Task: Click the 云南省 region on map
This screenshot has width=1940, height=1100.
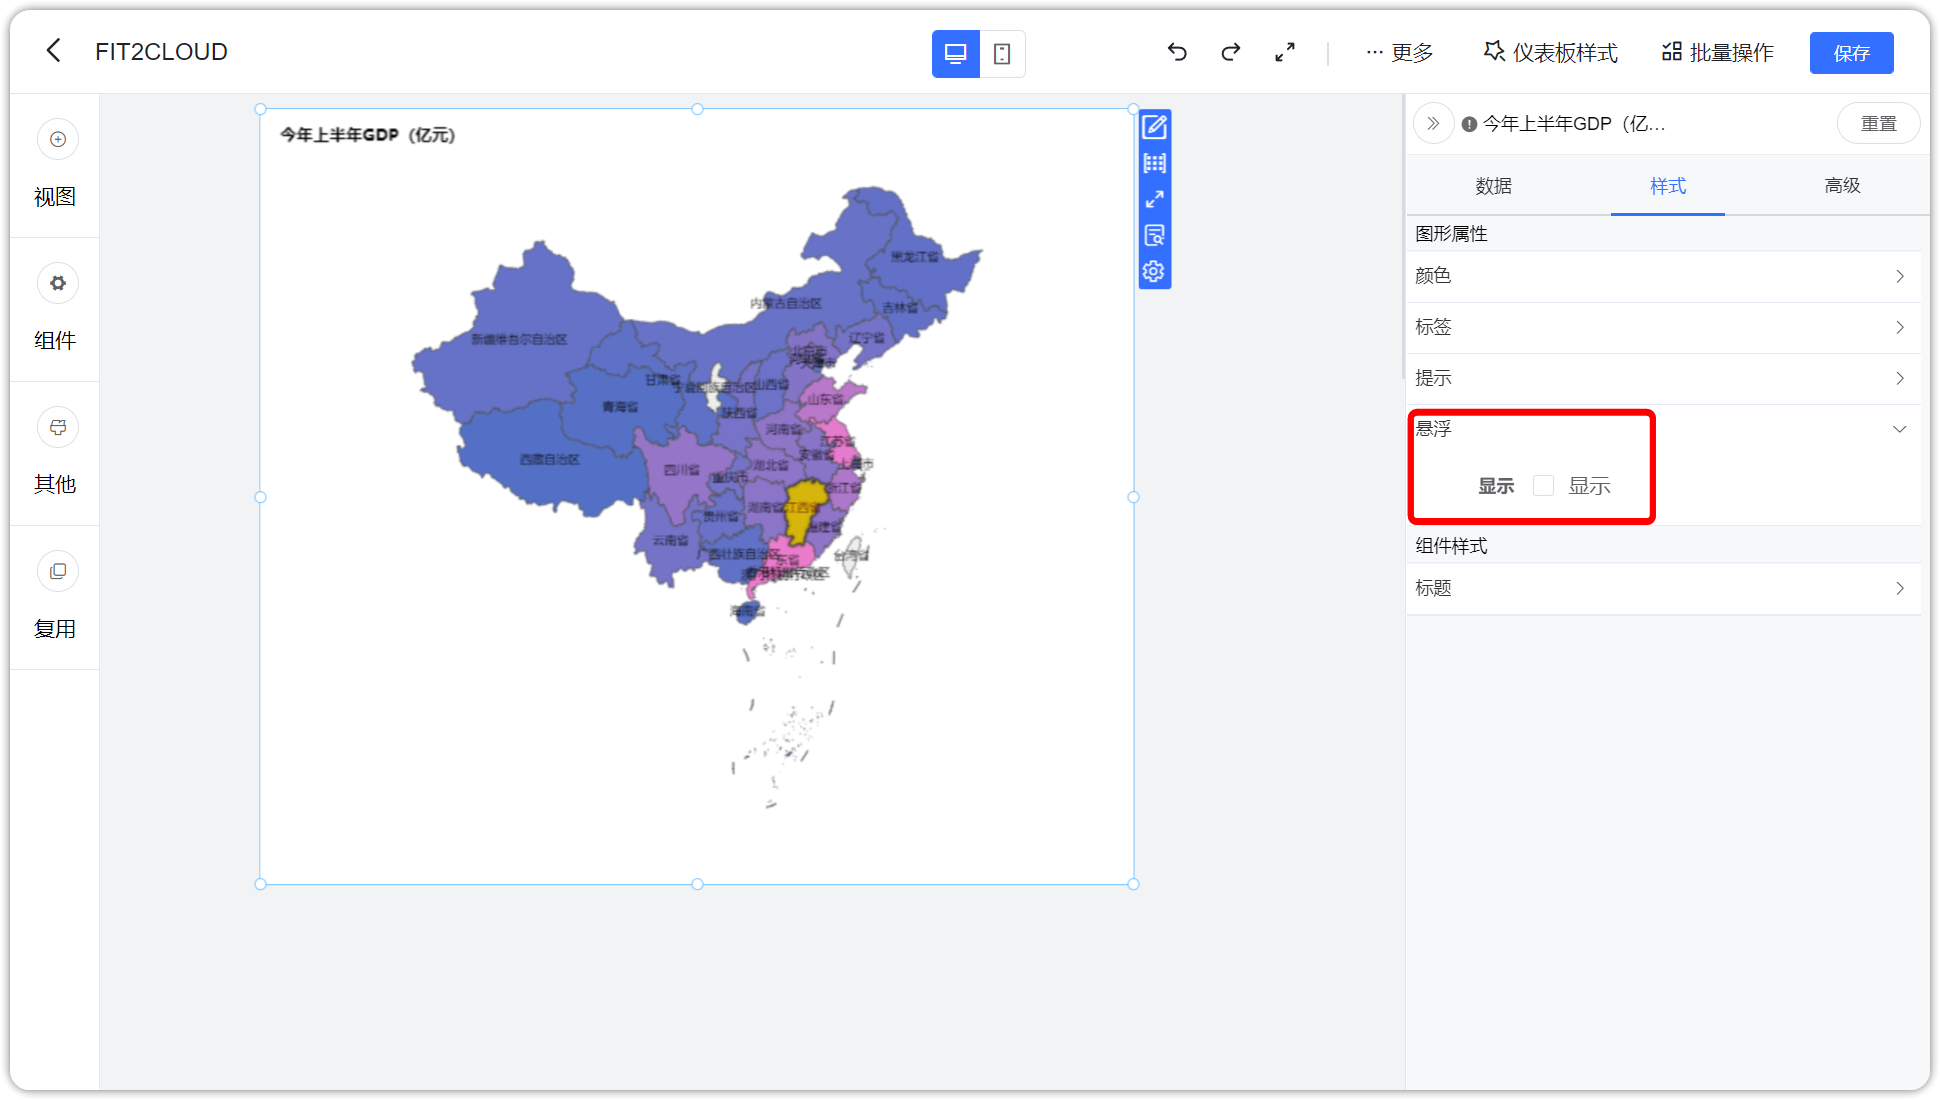Action: click(x=670, y=542)
